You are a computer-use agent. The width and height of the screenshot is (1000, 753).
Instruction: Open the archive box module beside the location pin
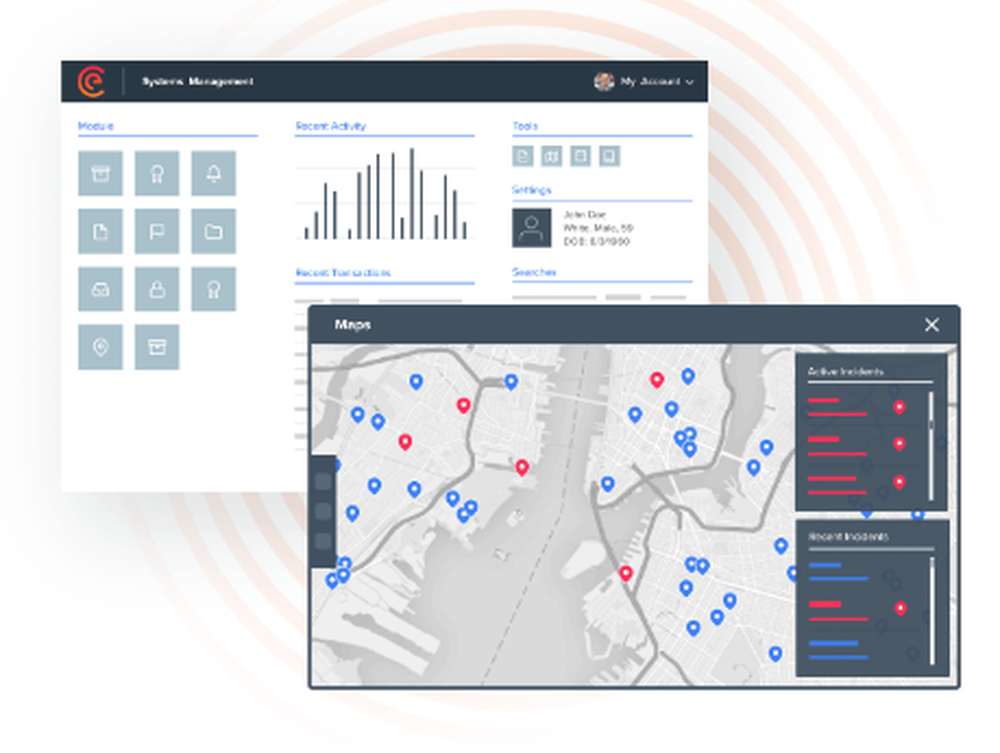pyautogui.click(x=157, y=347)
